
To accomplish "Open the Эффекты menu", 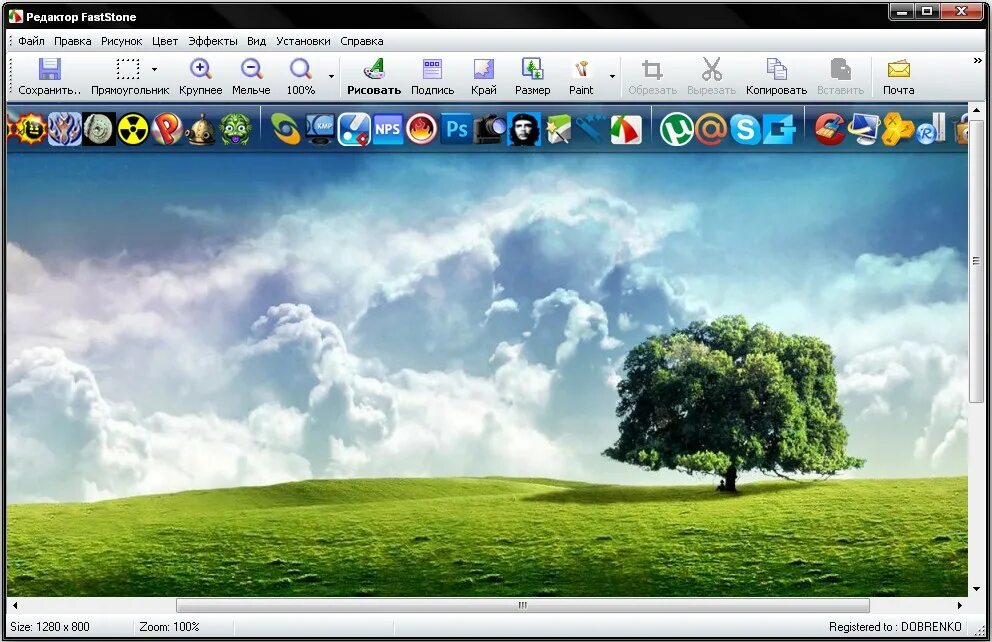I will click(x=213, y=41).
